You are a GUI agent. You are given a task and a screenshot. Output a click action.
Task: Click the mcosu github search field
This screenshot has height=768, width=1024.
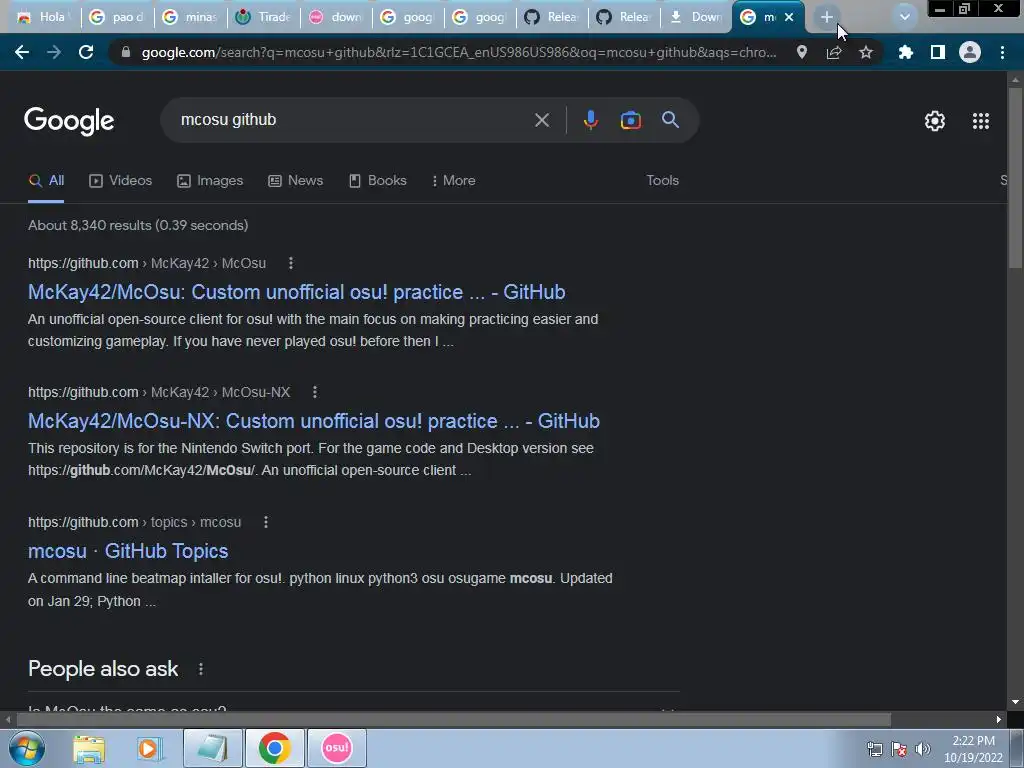[353, 120]
